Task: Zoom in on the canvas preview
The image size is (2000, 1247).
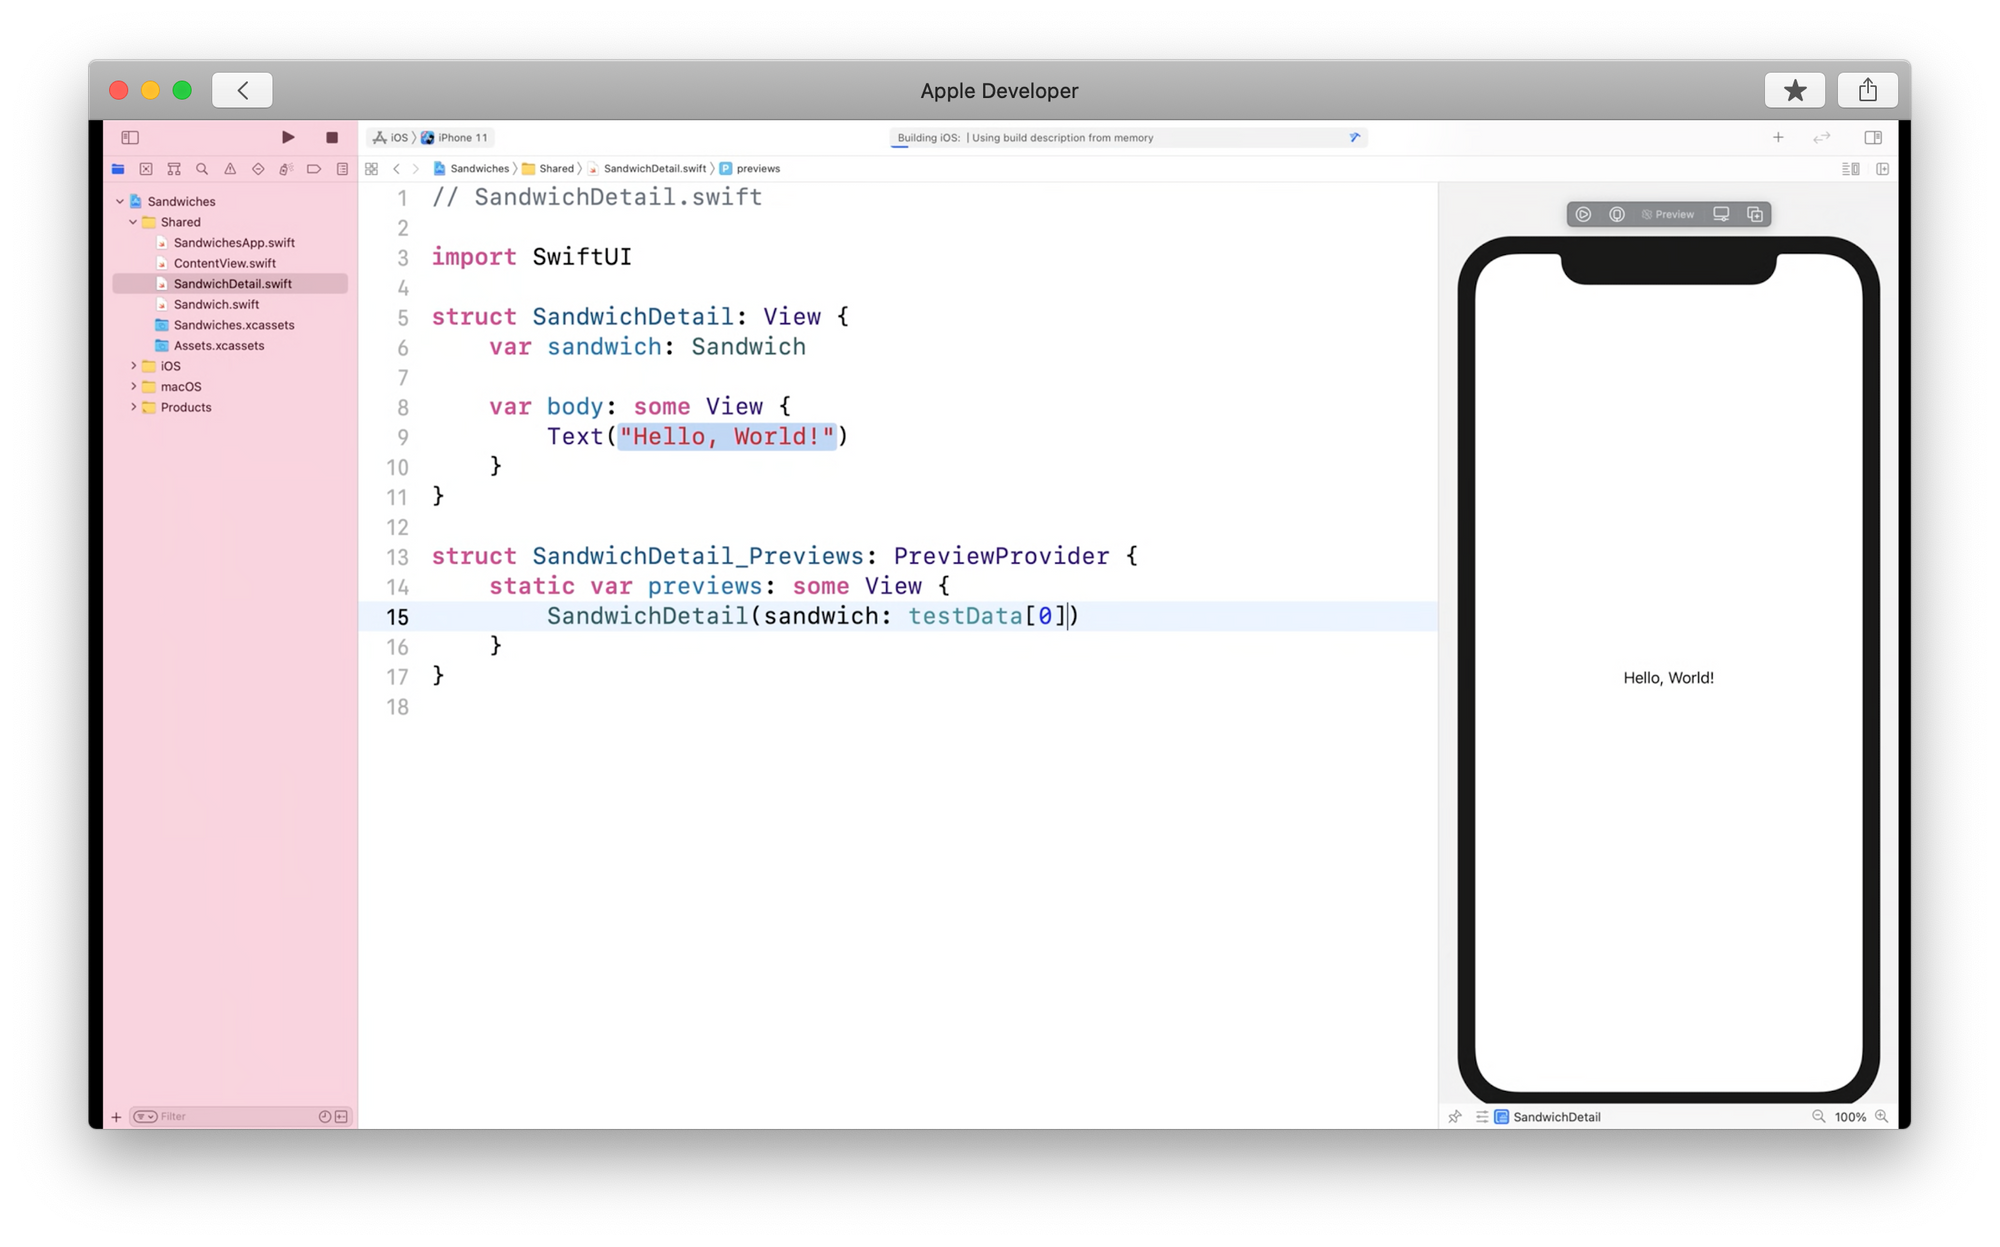Action: click(x=1881, y=1117)
